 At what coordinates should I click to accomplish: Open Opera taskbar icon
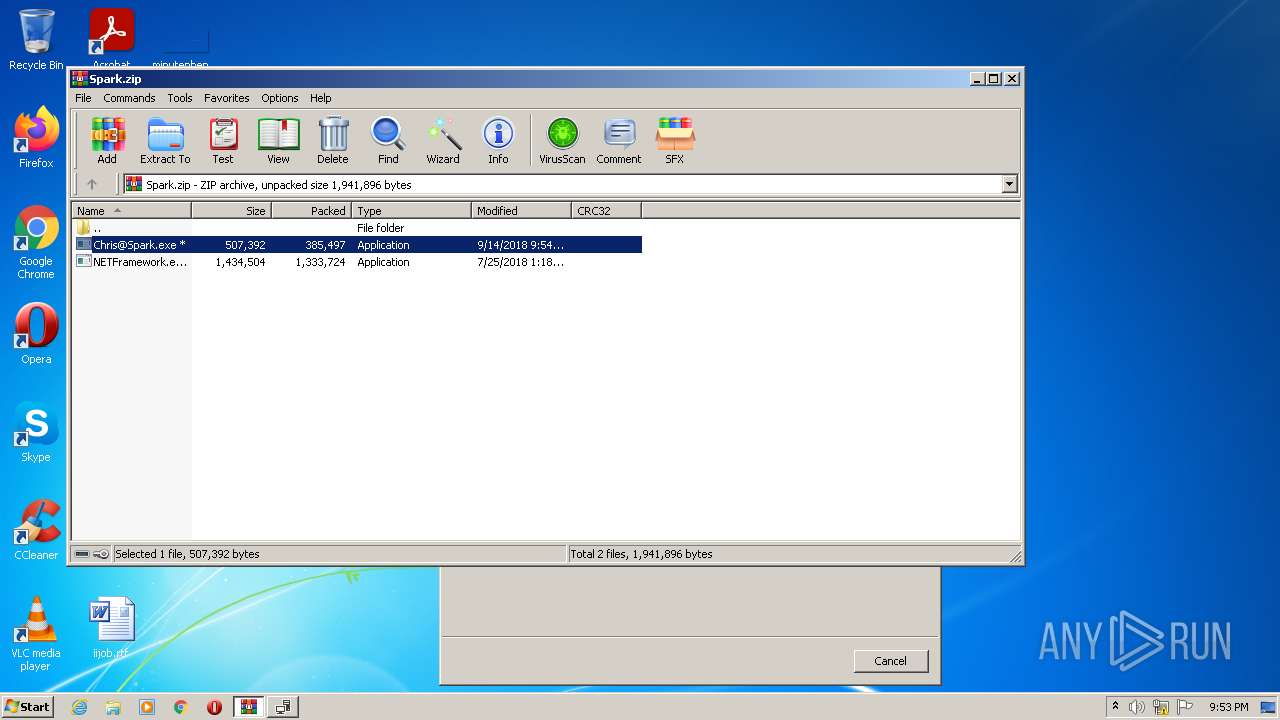click(x=214, y=707)
